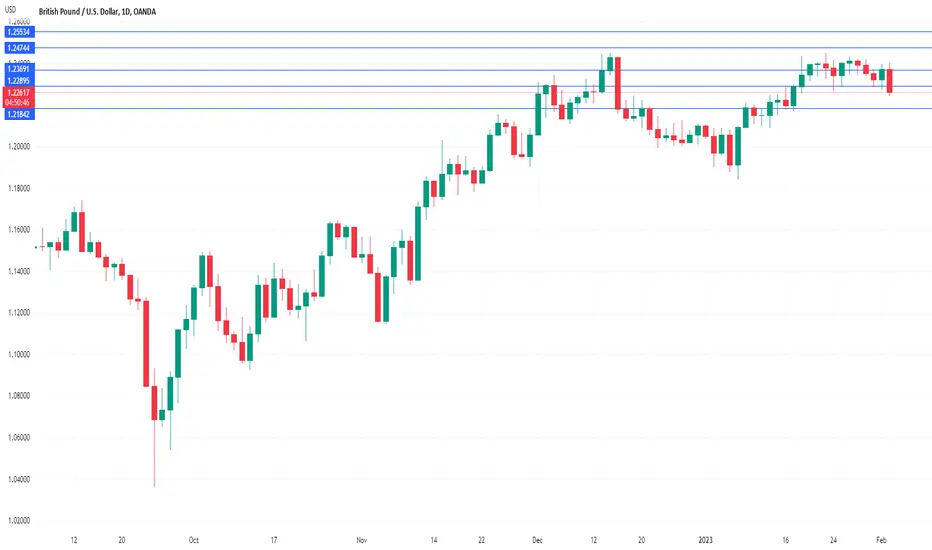Click the blue 1.23691 price label
The height and width of the screenshot is (550, 932).
point(19,69)
